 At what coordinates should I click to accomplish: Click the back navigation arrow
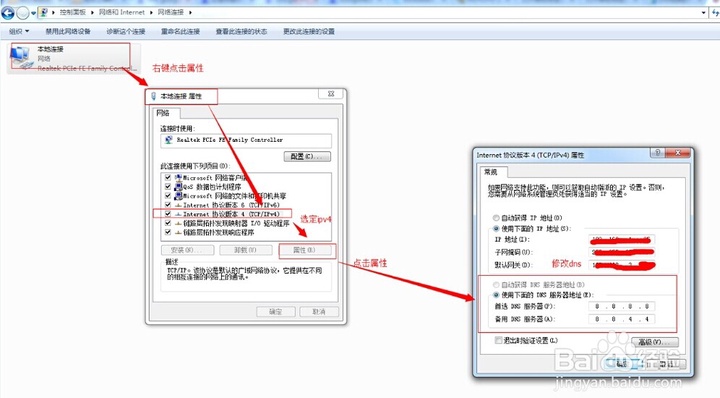(7, 12)
